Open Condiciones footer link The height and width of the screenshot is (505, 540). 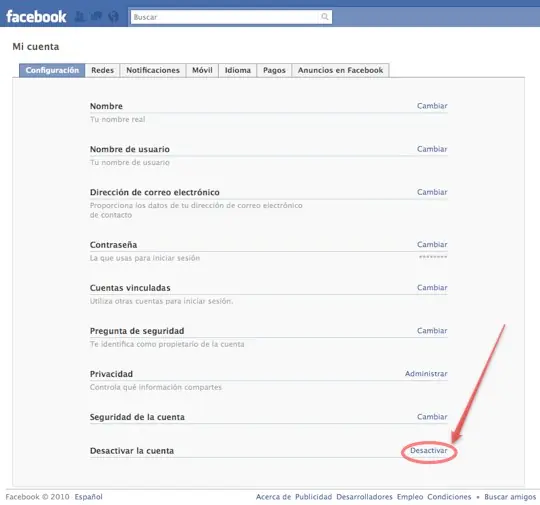[449, 497]
